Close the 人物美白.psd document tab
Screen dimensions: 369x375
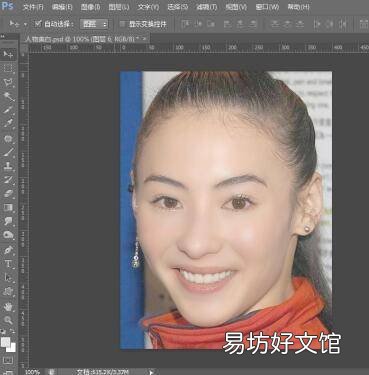(145, 39)
